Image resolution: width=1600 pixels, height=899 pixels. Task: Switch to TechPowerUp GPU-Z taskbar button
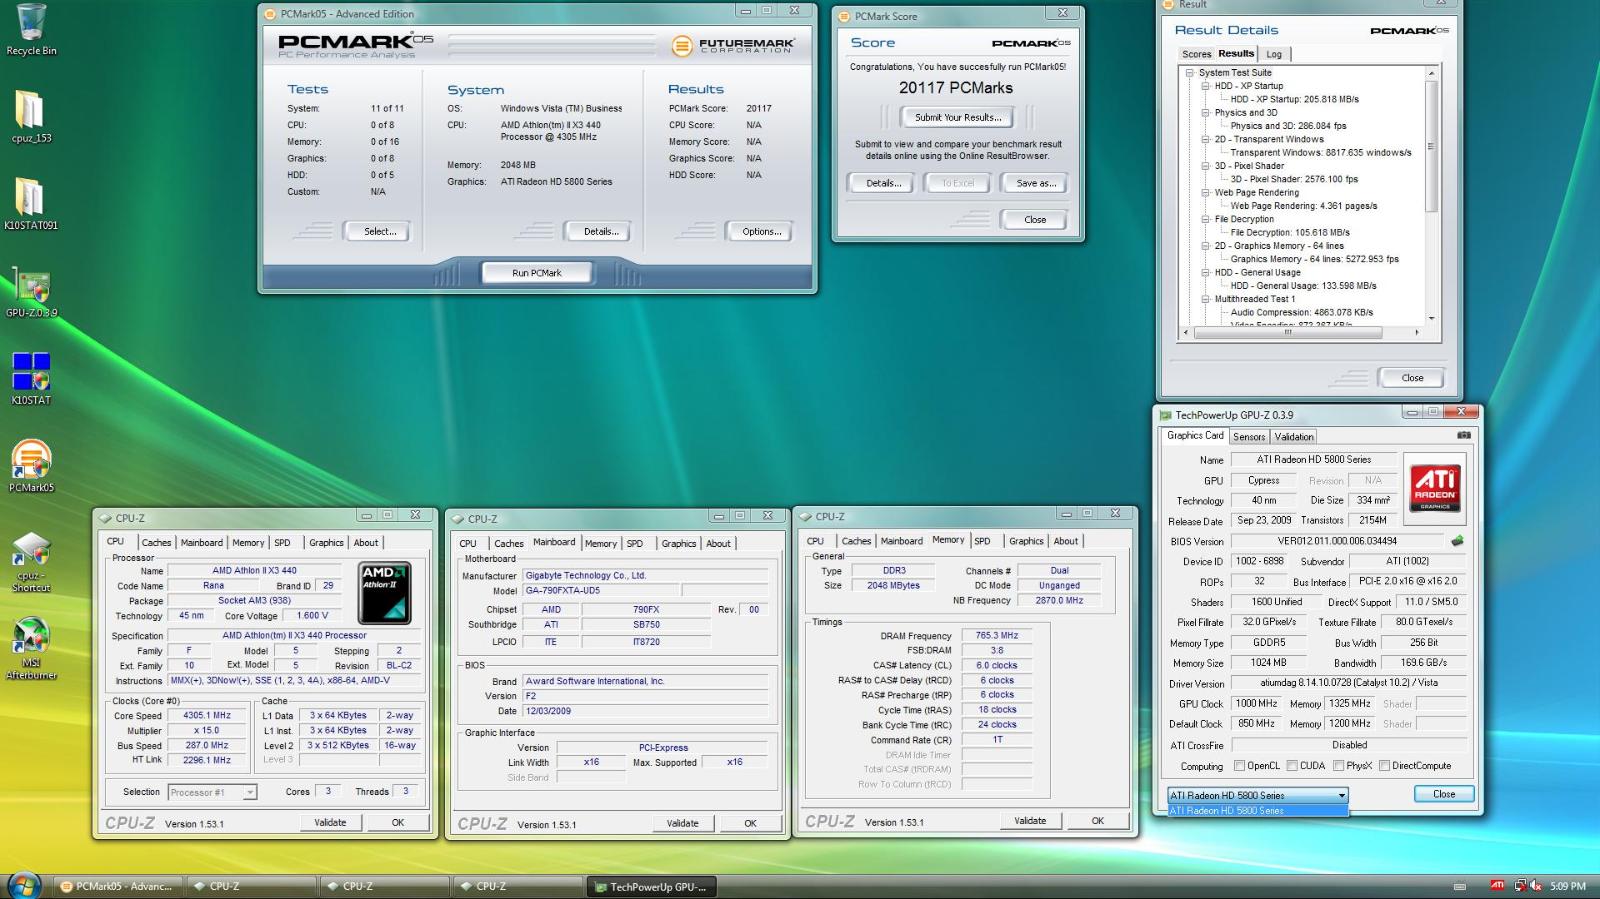point(650,886)
